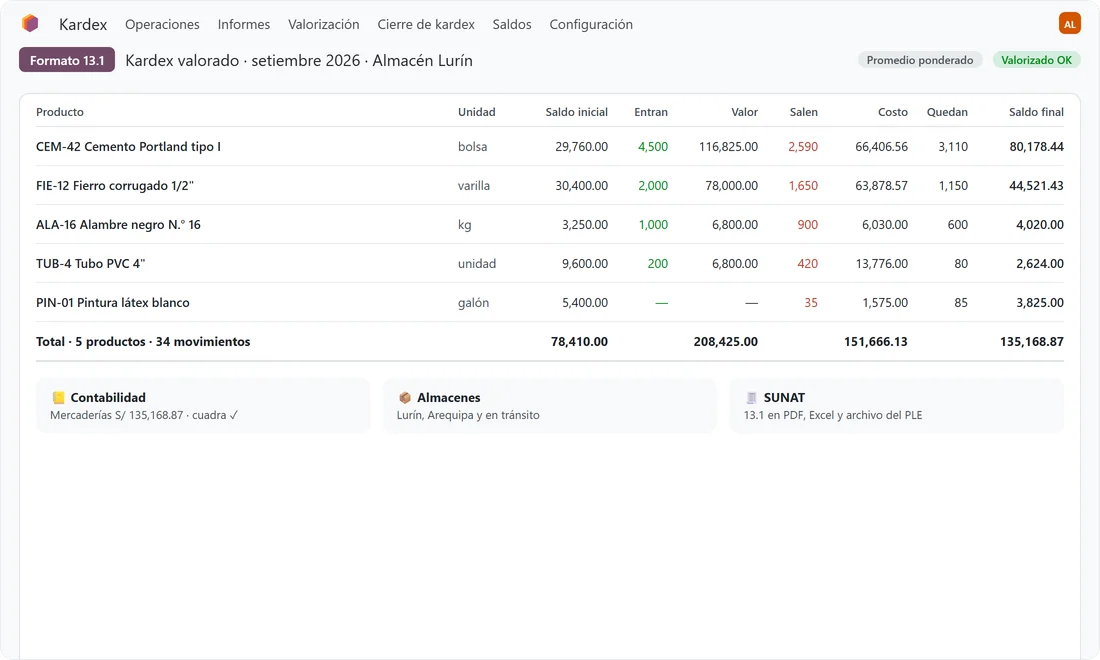Click the Promedio ponderado tag
The height and width of the screenshot is (660, 1100).
920,60
